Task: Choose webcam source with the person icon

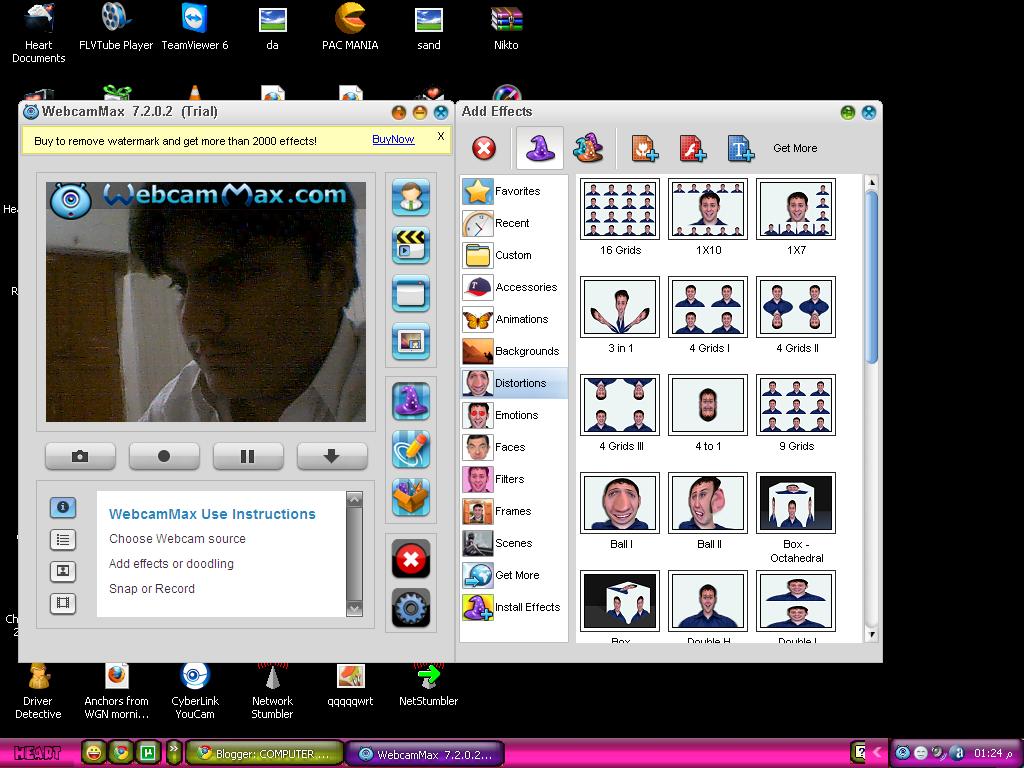Action: [x=411, y=197]
